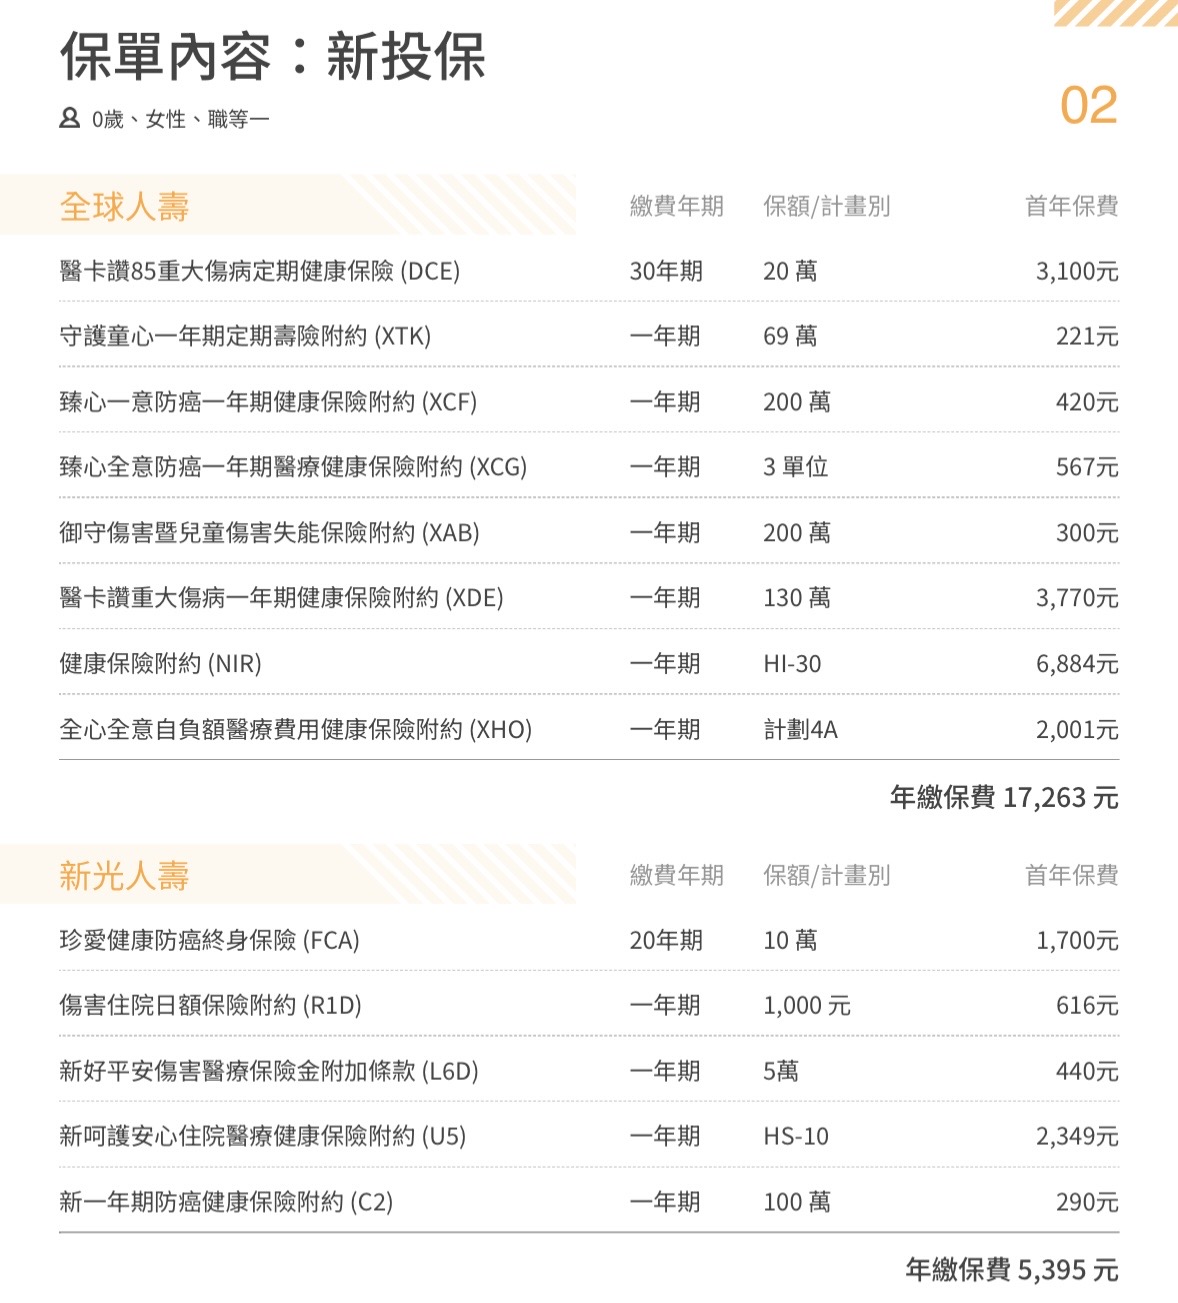
Task: Select 新一年期防癌健康保險附約 (C2) entry
Action: (x=226, y=1202)
